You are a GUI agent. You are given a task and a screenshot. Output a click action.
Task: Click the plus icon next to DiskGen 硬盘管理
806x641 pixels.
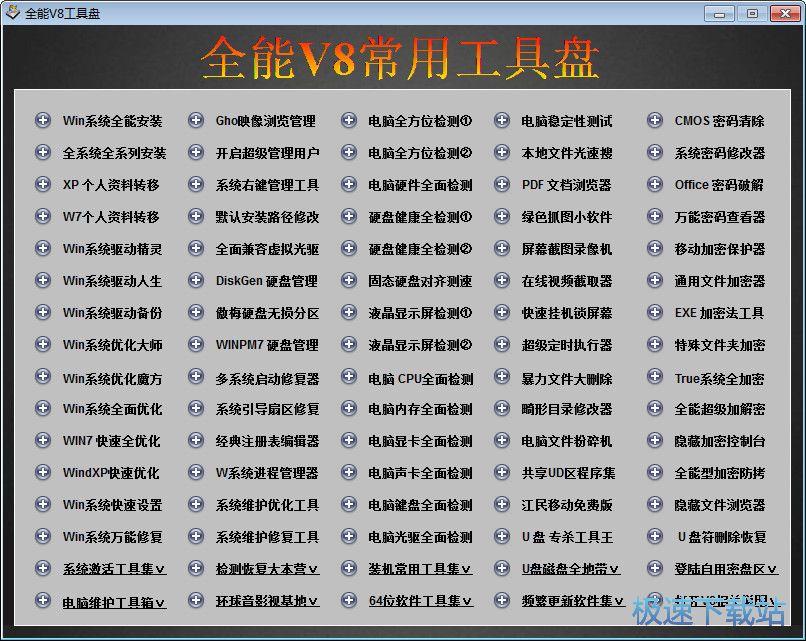196,281
